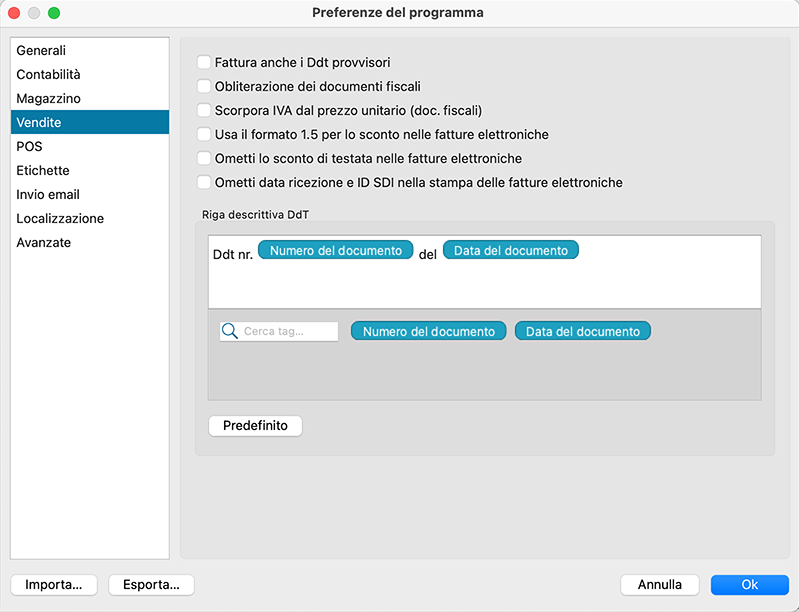Viewport: 799px width, 612px height.
Task: Open Etichette preferences
Action: point(43,170)
